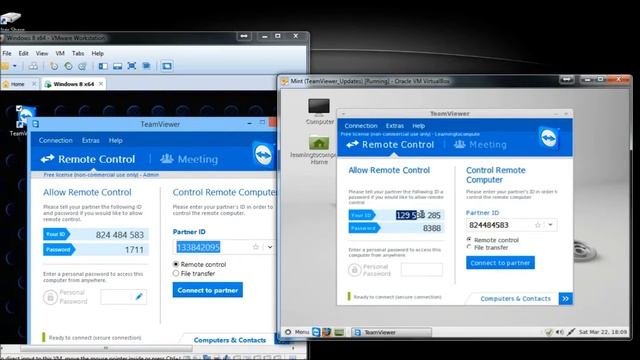Select File transfer radio in Mint TeamViewer
640x360 pixels.
[469, 247]
